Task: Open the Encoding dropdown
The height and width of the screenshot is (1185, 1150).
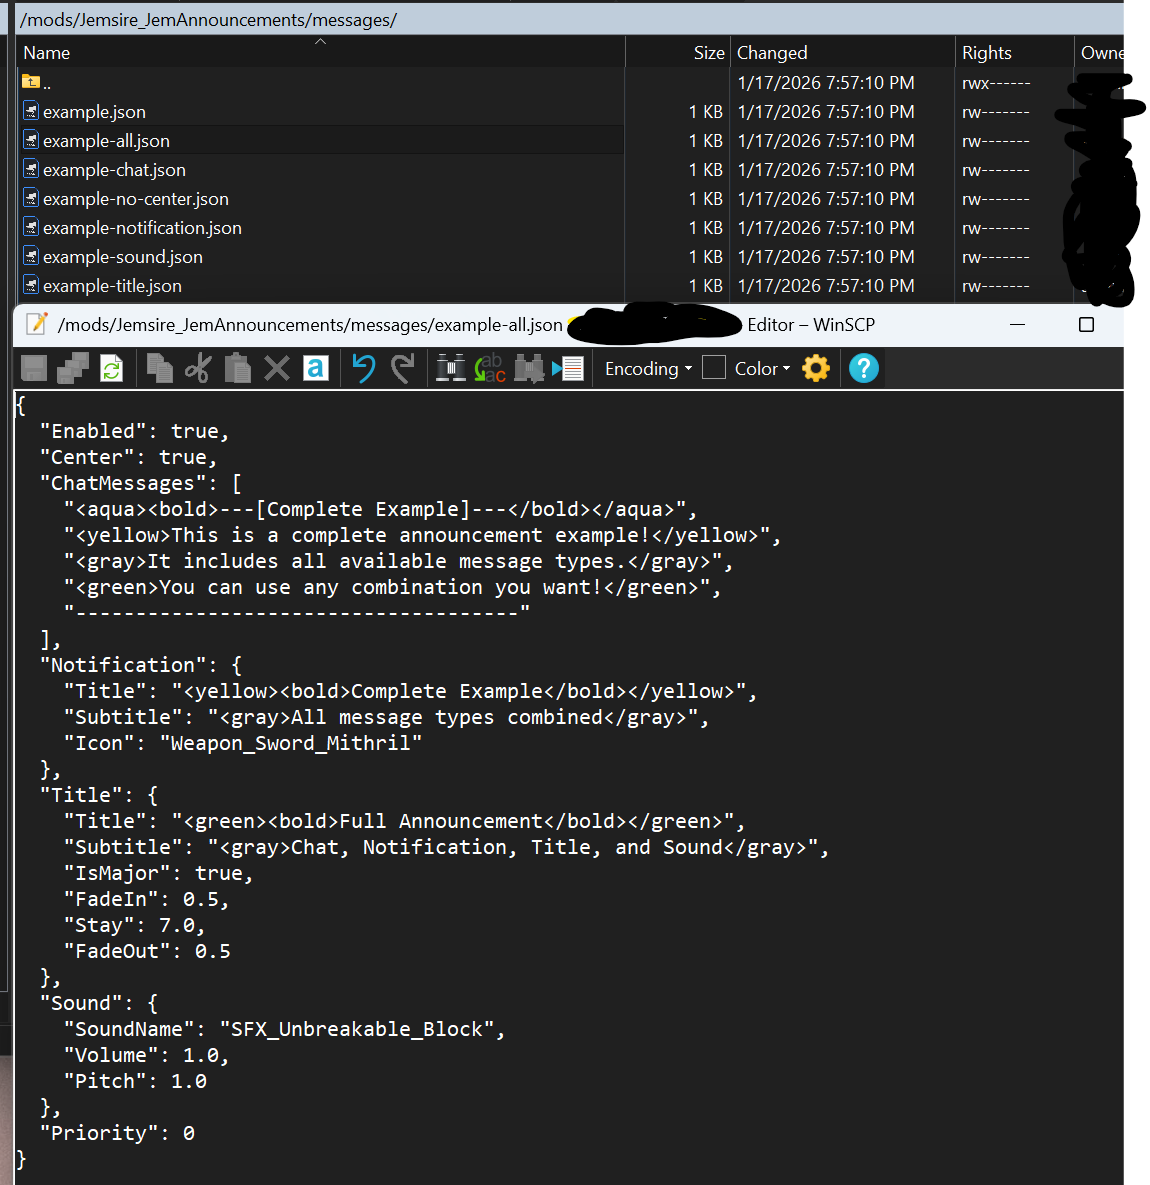Action: click(646, 368)
